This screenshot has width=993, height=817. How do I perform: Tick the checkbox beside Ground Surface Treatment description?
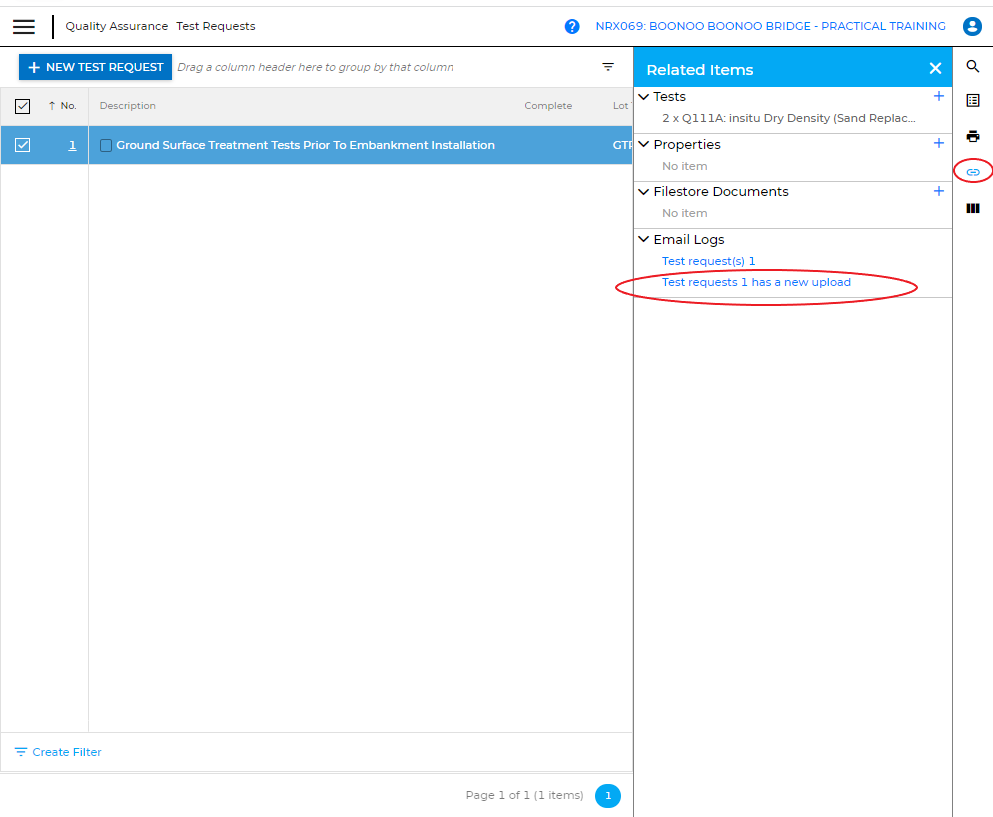(x=106, y=146)
